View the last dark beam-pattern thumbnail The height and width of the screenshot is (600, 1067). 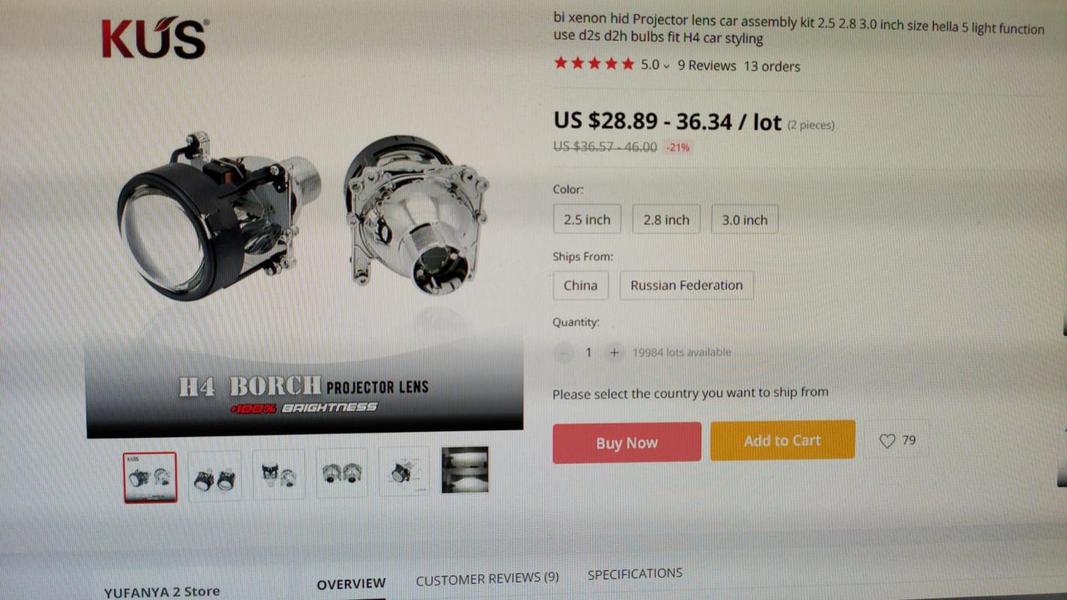pyautogui.click(x=465, y=469)
